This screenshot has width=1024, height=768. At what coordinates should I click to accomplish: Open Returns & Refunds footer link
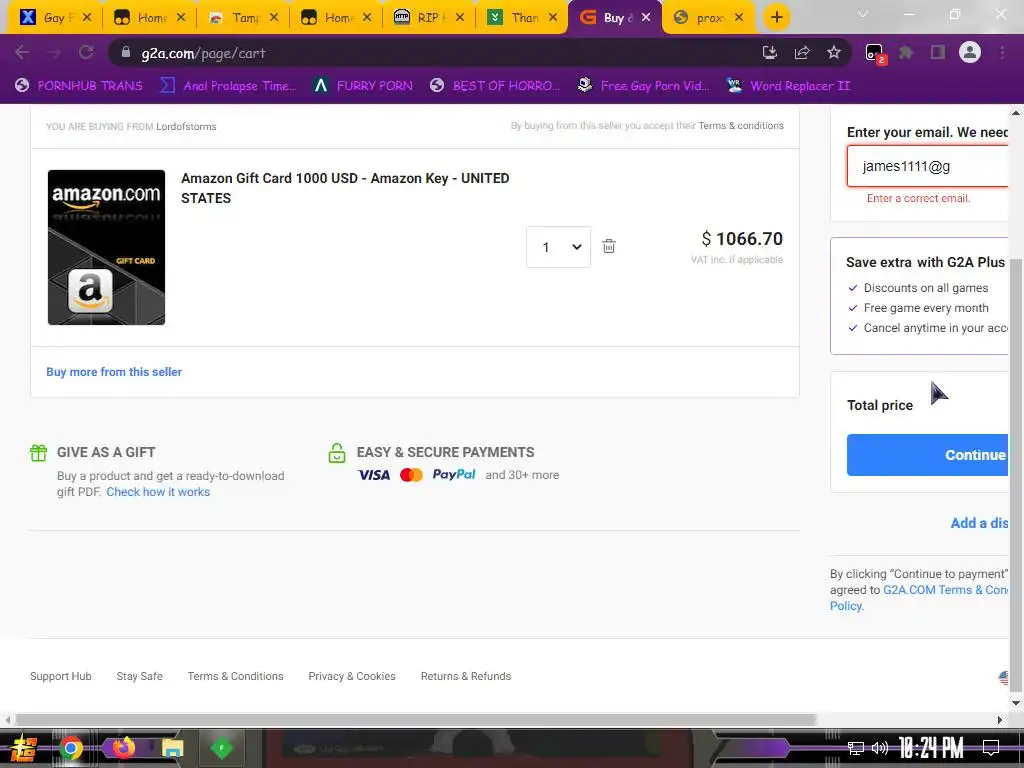tap(466, 677)
